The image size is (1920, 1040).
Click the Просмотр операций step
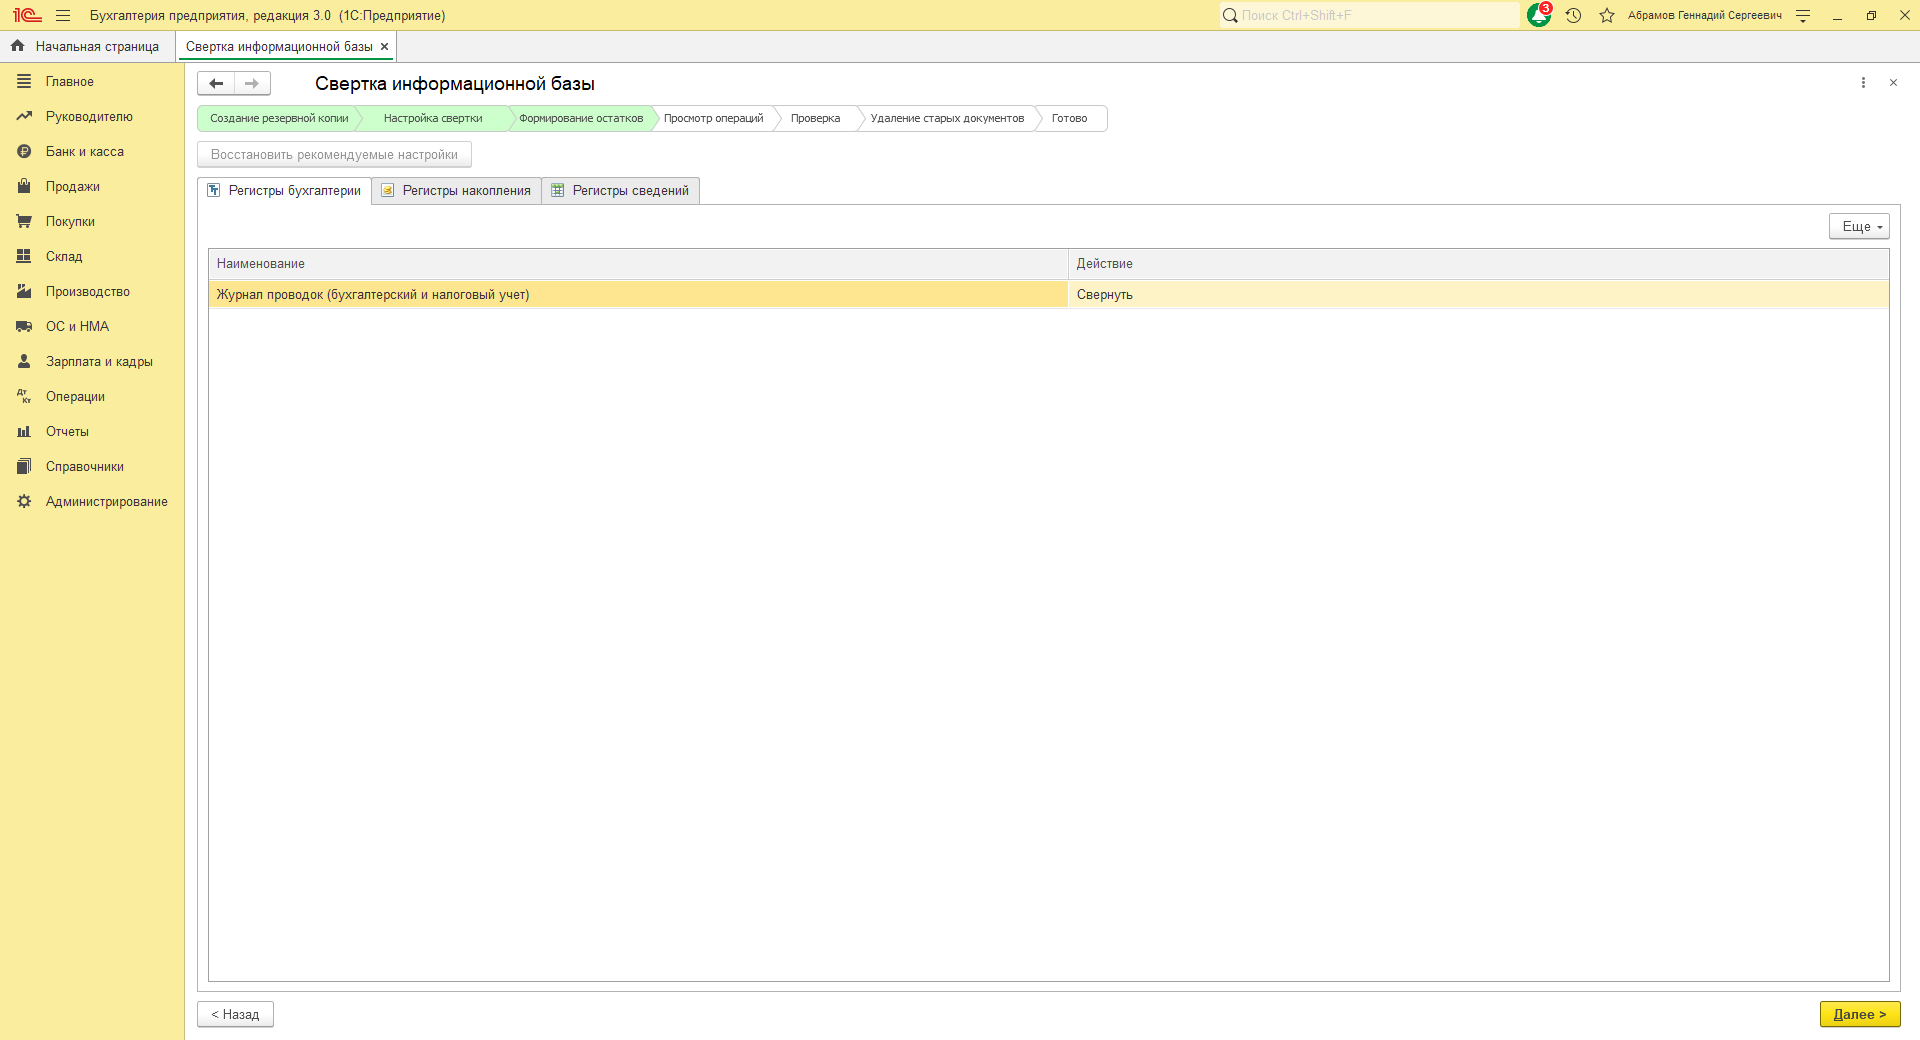[713, 118]
